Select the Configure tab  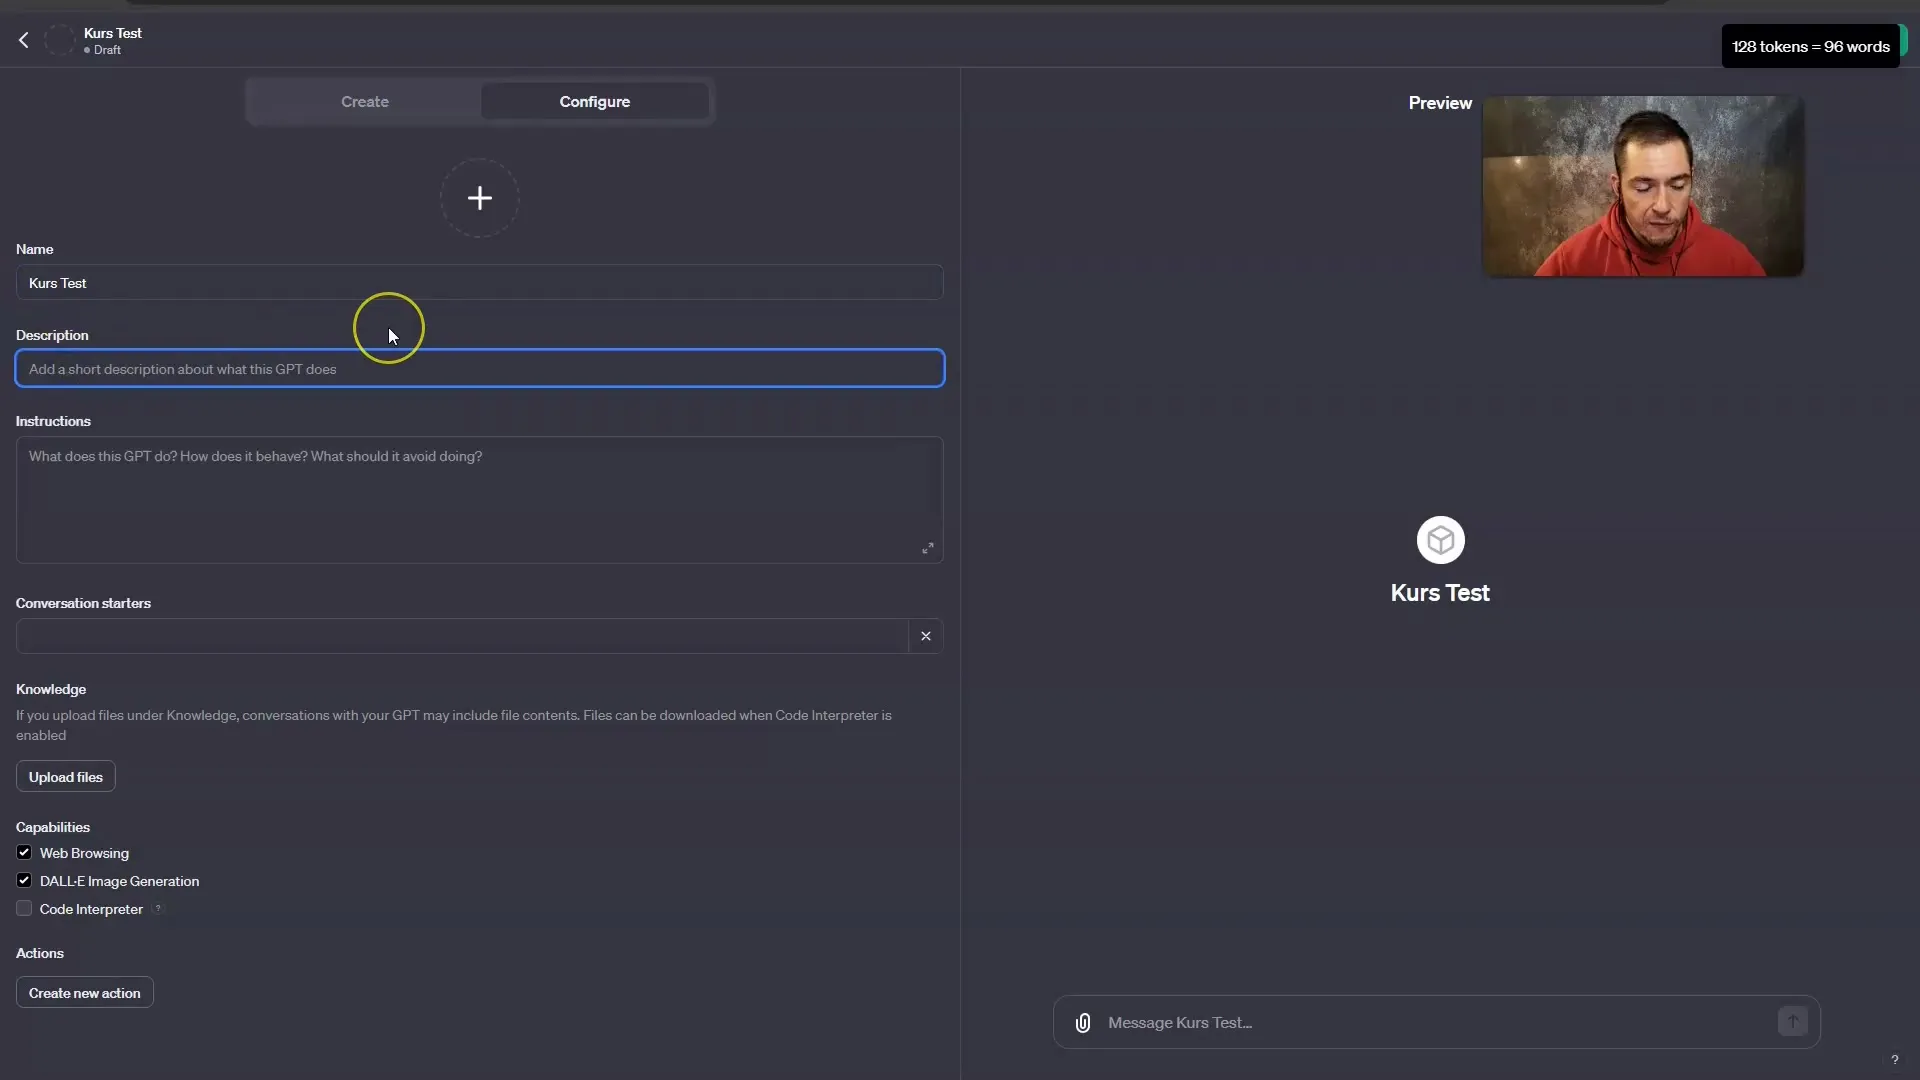[x=593, y=102]
